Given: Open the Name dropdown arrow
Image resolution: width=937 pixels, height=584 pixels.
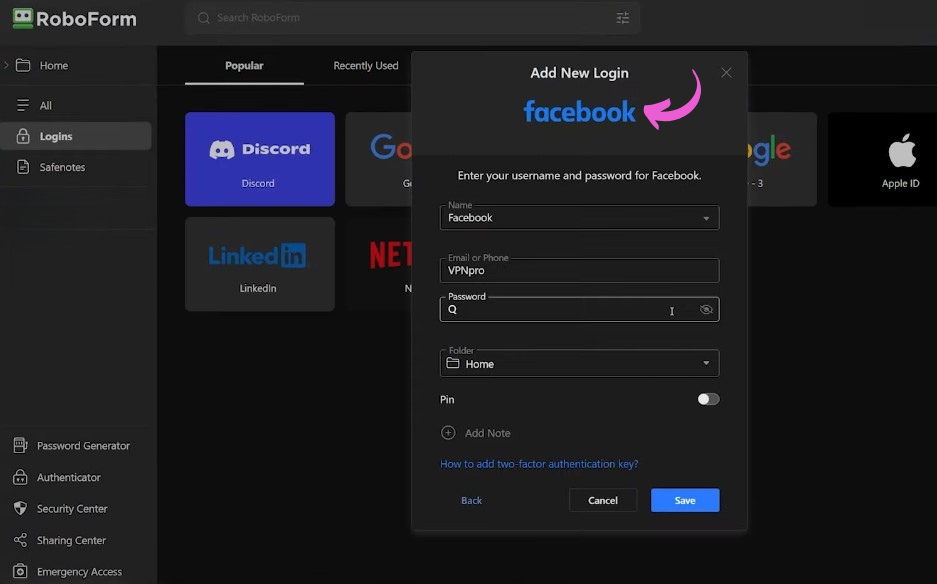Looking at the screenshot, I should [706, 218].
